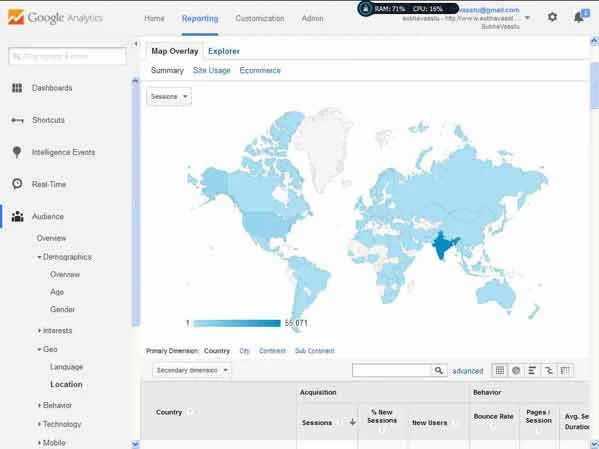Viewport: 599px width, 449px height.
Task: Open the Gender report
Action: (63, 309)
